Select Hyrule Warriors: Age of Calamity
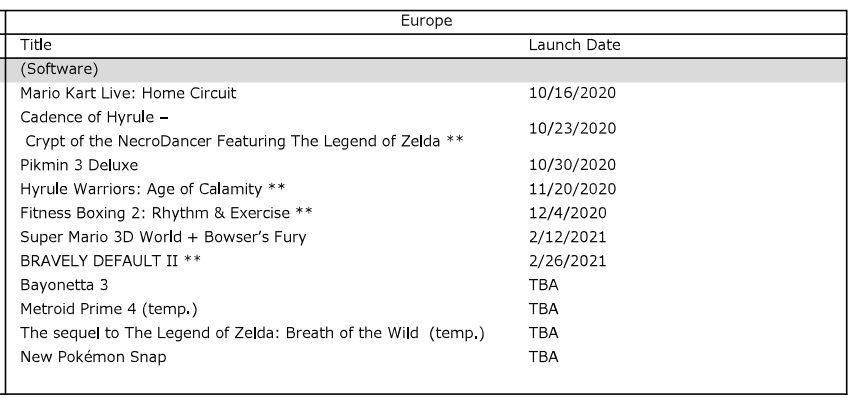856x398 pixels. click(153, 189)
